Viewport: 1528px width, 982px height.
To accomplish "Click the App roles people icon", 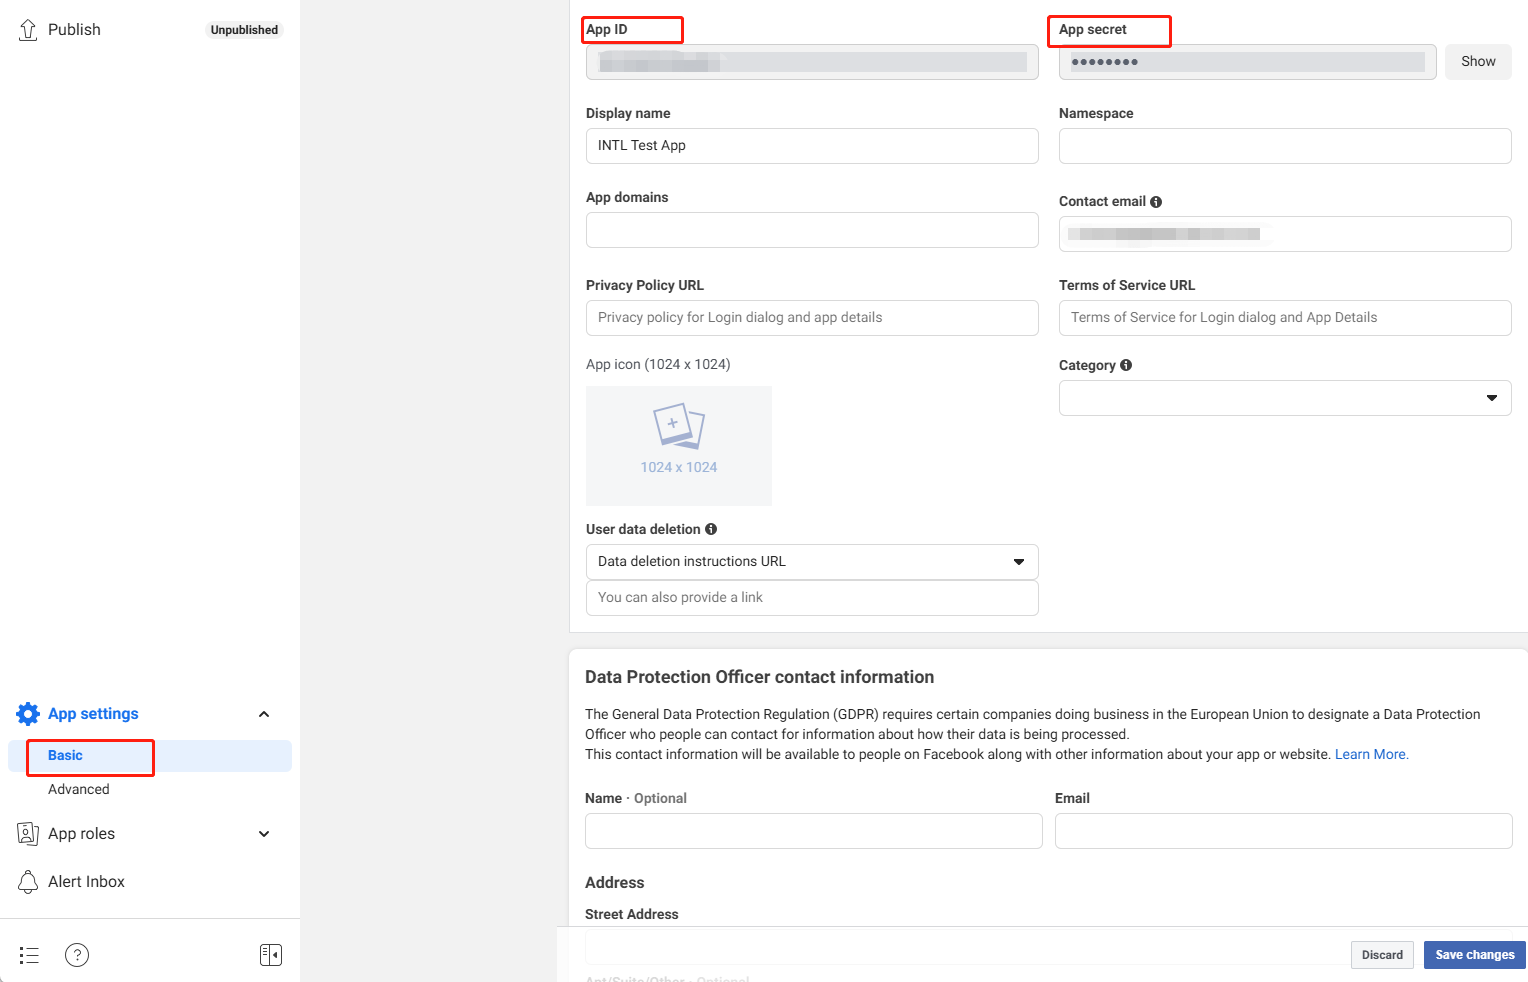I will 28,833.
